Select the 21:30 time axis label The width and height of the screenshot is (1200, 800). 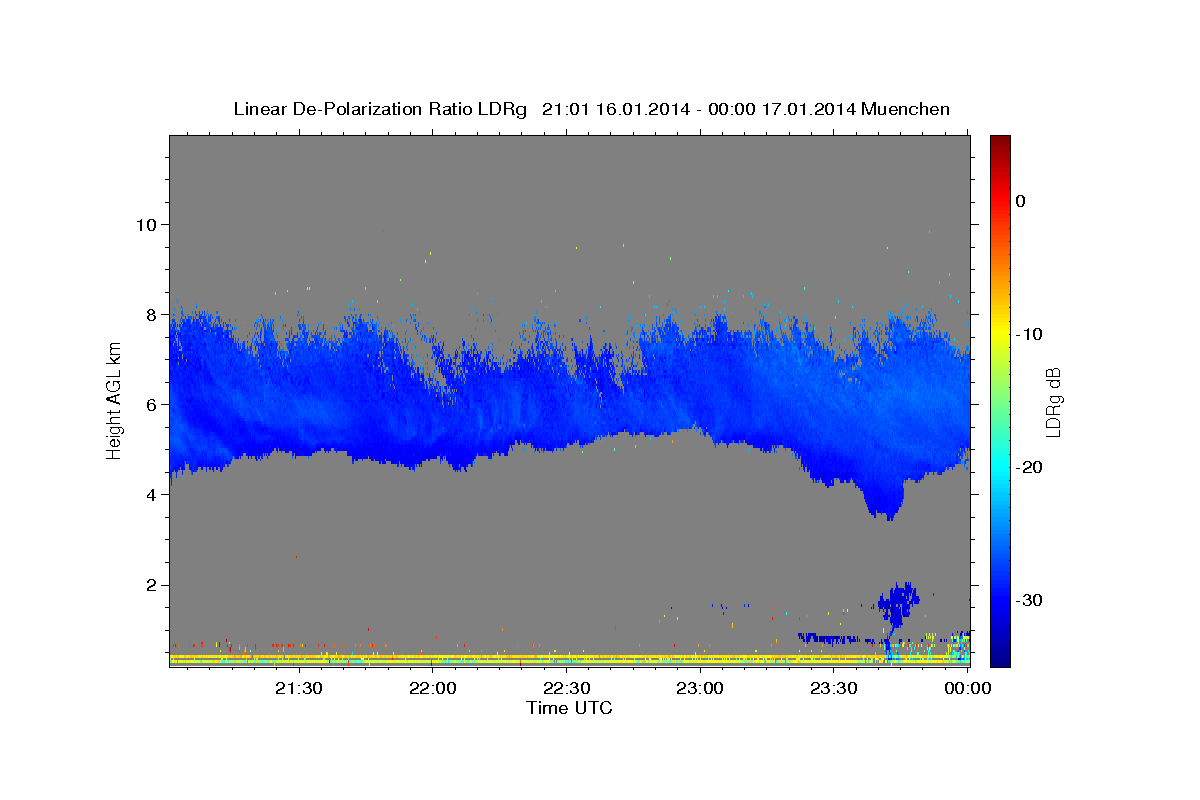[298, 688]
